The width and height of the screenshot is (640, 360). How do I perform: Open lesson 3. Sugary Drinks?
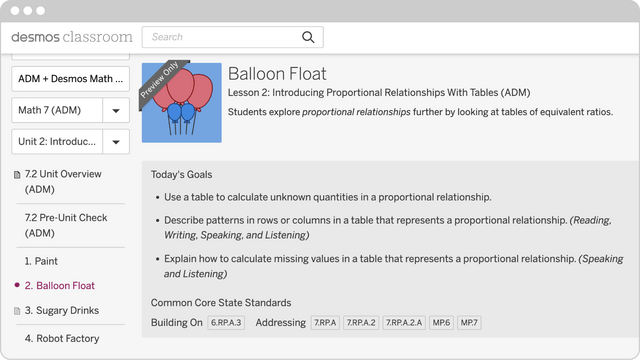pos(62,311)
